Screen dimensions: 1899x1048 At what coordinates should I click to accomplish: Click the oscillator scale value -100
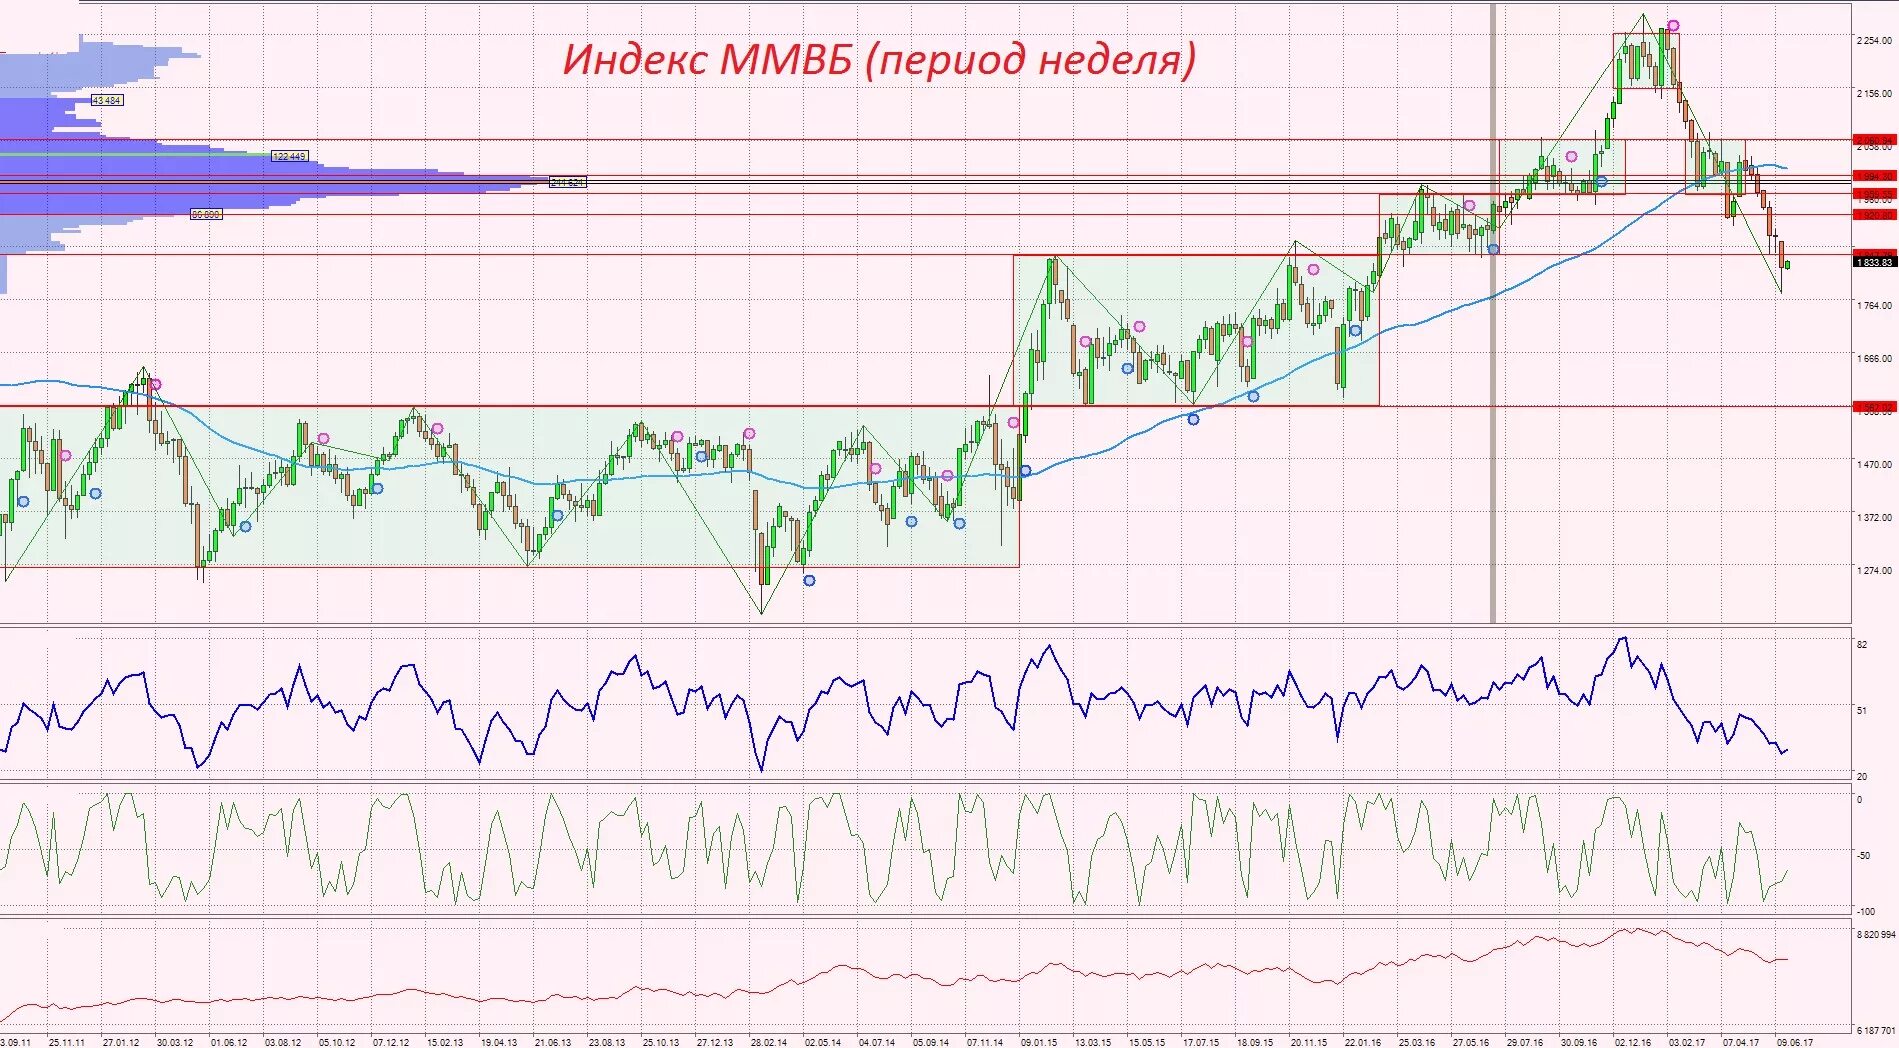coord(1866,911)
